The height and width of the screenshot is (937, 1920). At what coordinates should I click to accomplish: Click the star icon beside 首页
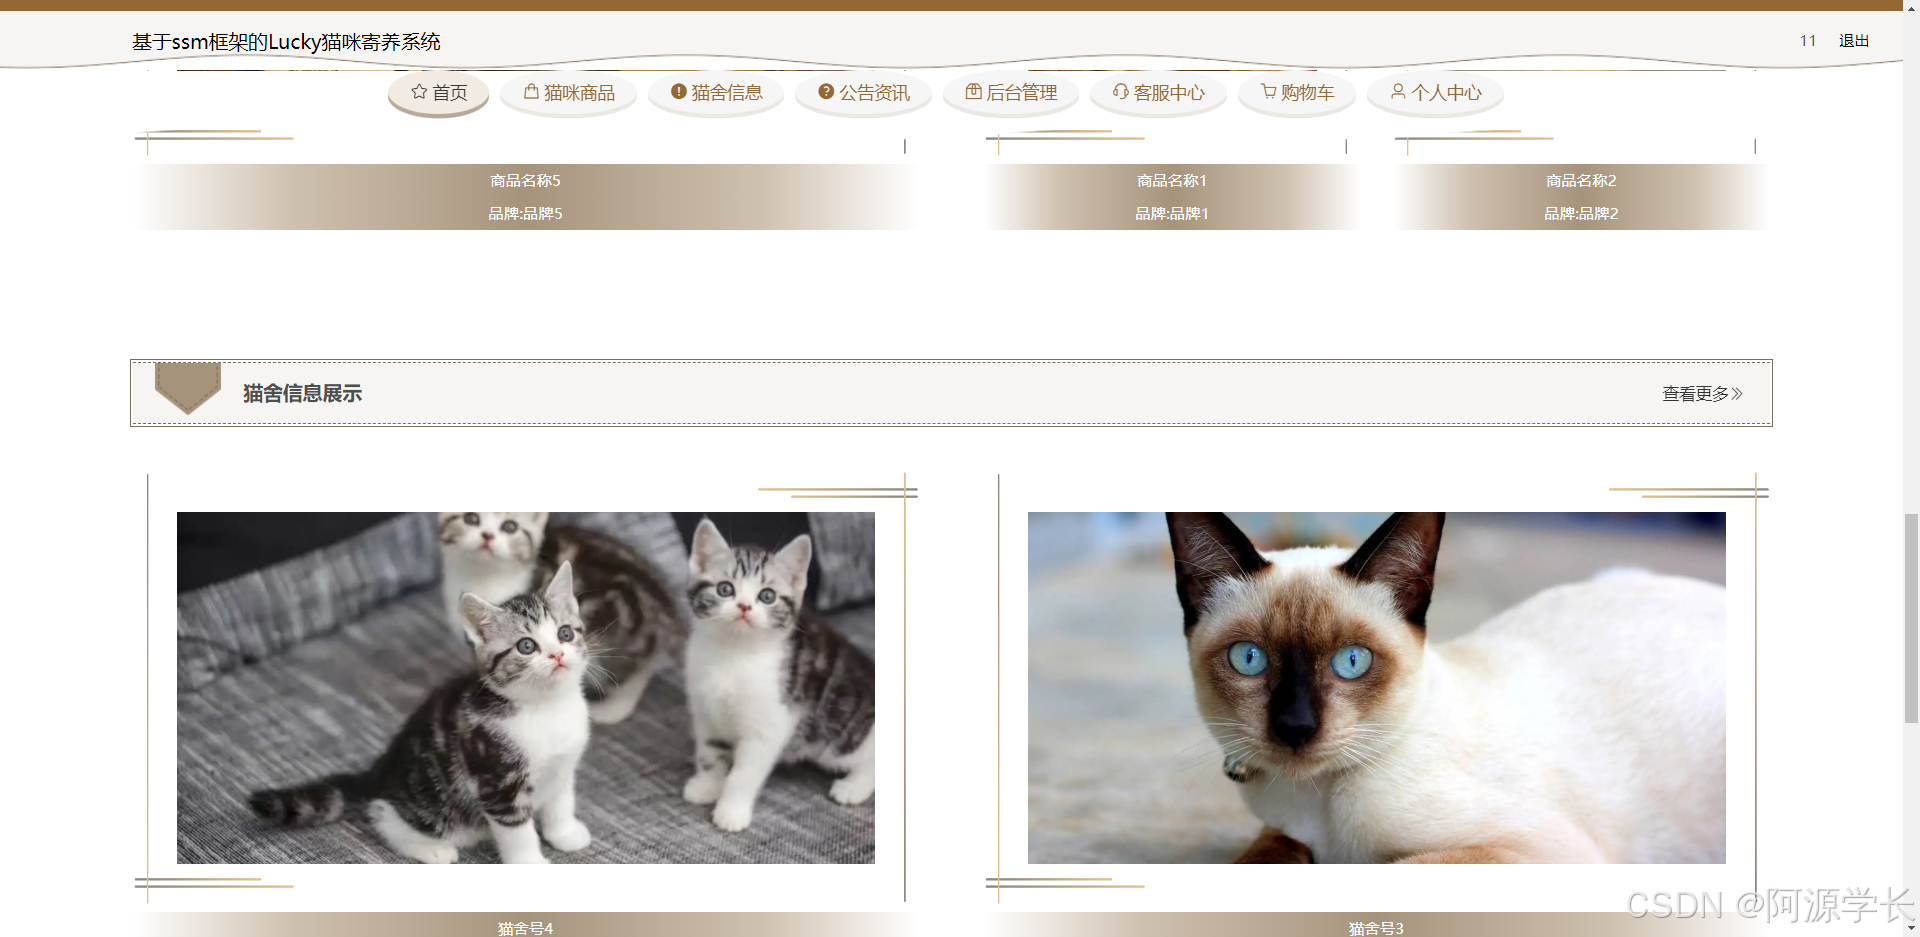click(419, 92)
